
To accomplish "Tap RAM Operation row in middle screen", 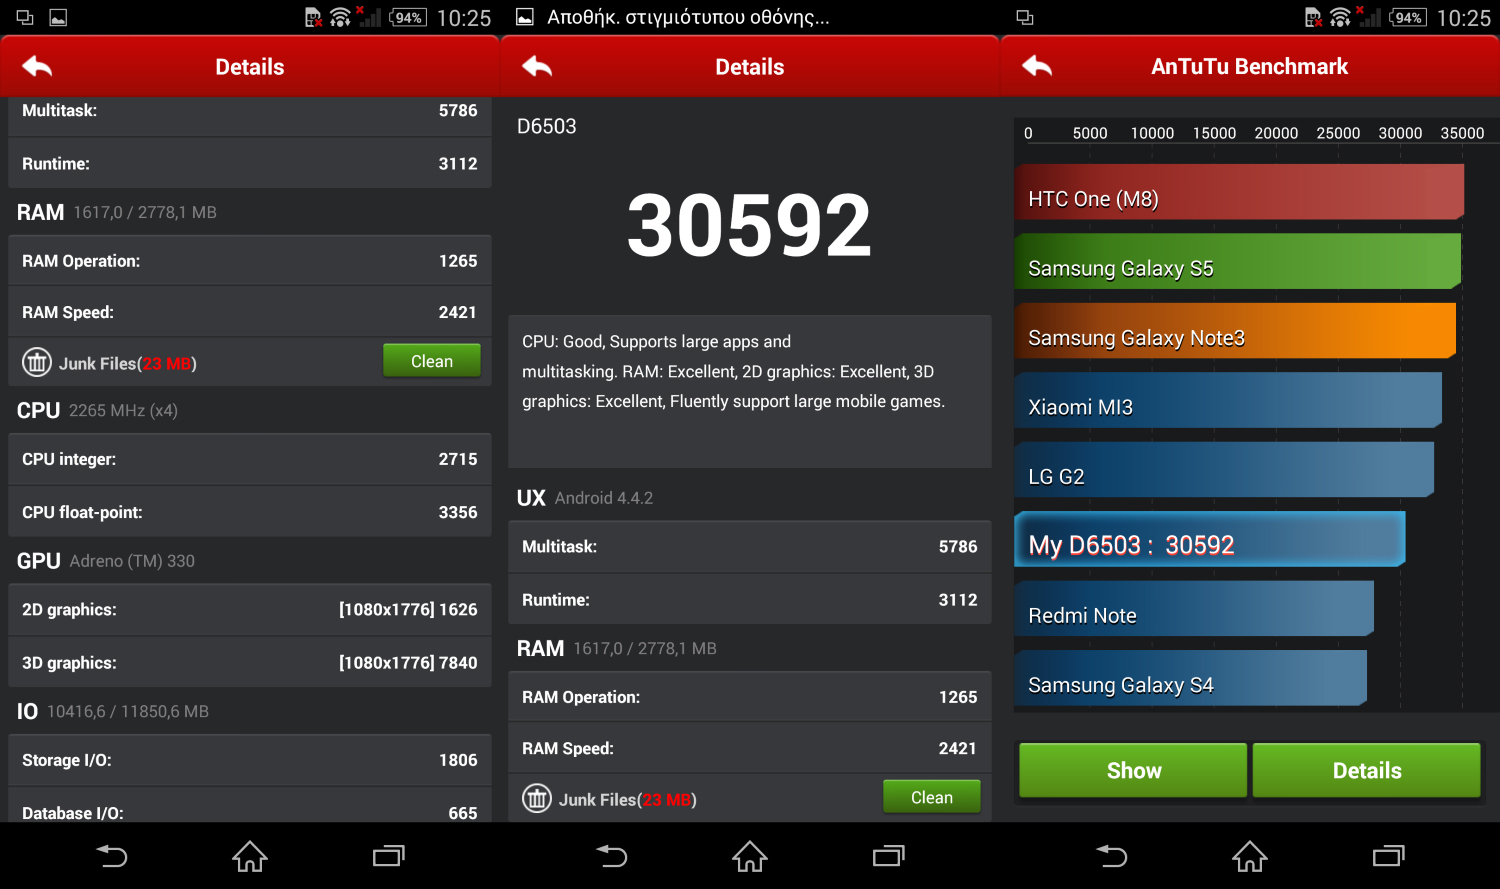I will coord(750,697).
